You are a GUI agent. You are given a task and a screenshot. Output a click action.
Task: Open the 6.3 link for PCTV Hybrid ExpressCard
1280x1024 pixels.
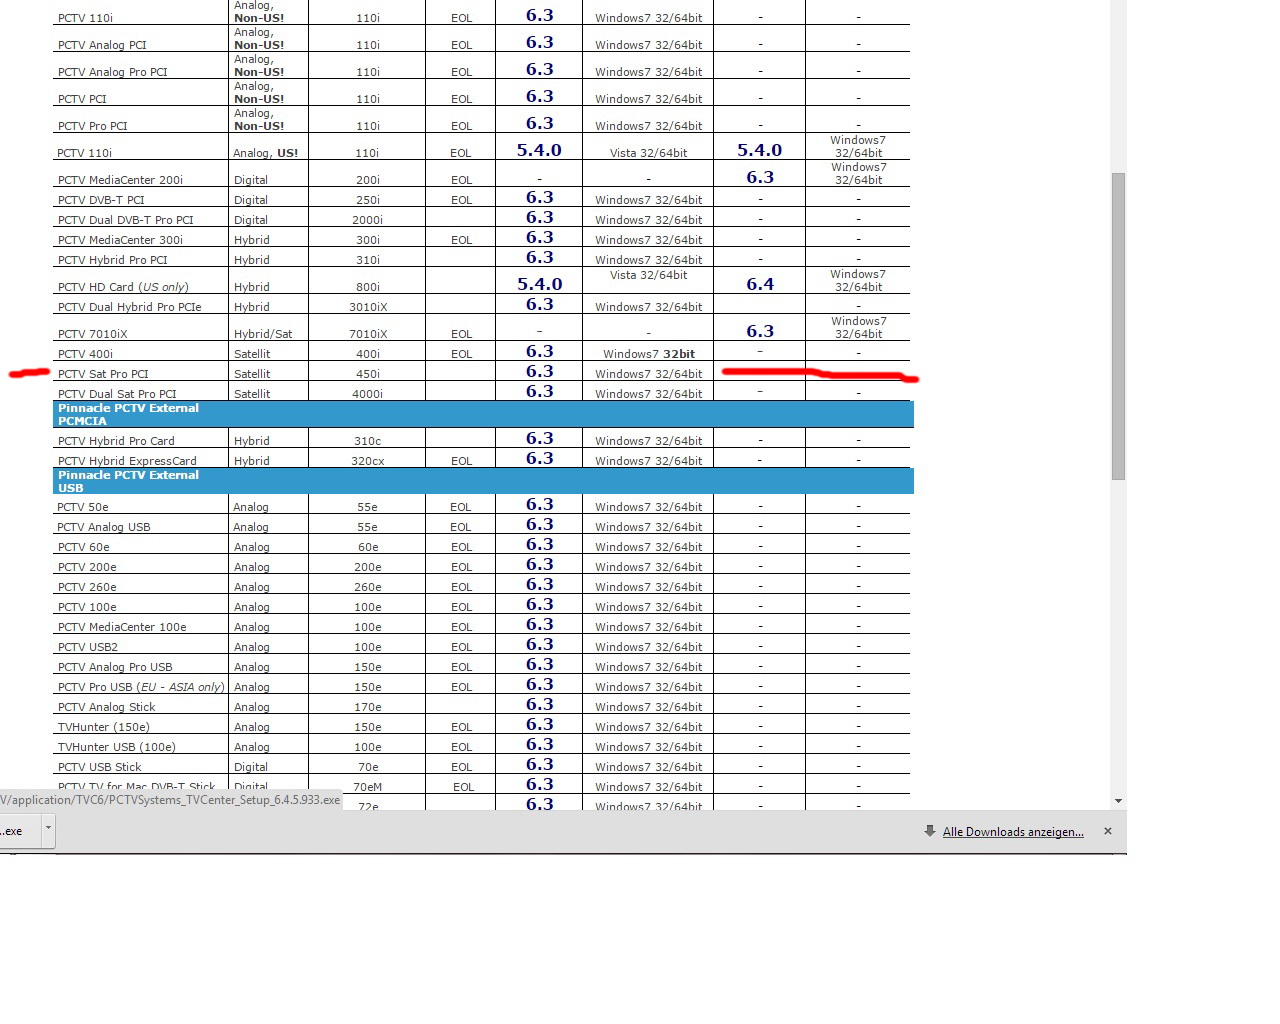(540, 458)
